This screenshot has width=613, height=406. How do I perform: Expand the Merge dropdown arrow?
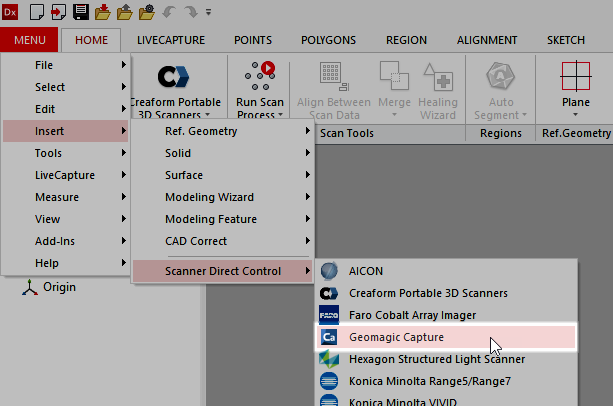click(394, 115)
